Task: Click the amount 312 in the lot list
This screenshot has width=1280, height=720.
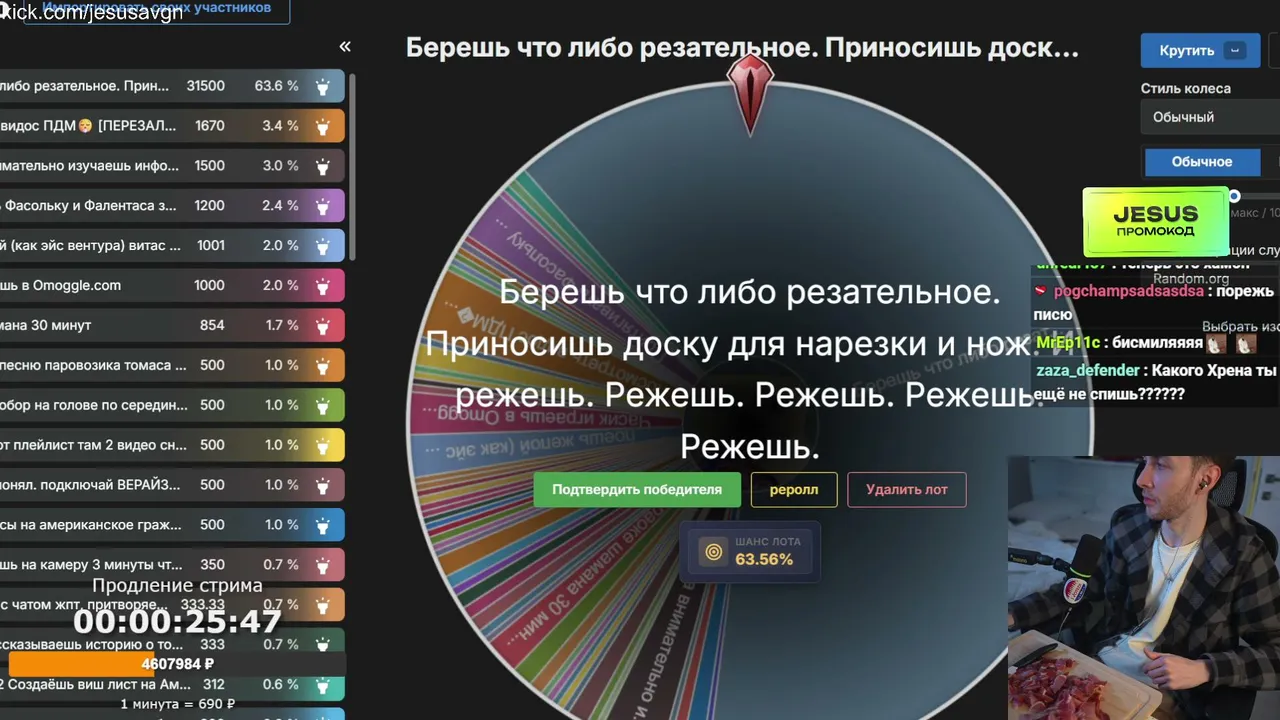Action: pos(213,685)
